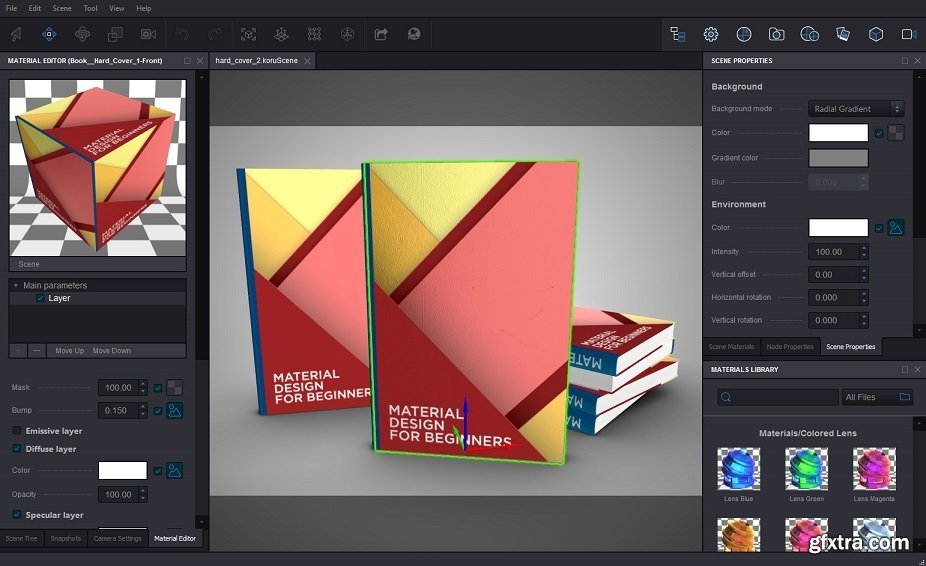Collapse the Main parameters tree
This screenshot has width=926, height=566.
tap(16, 286)
